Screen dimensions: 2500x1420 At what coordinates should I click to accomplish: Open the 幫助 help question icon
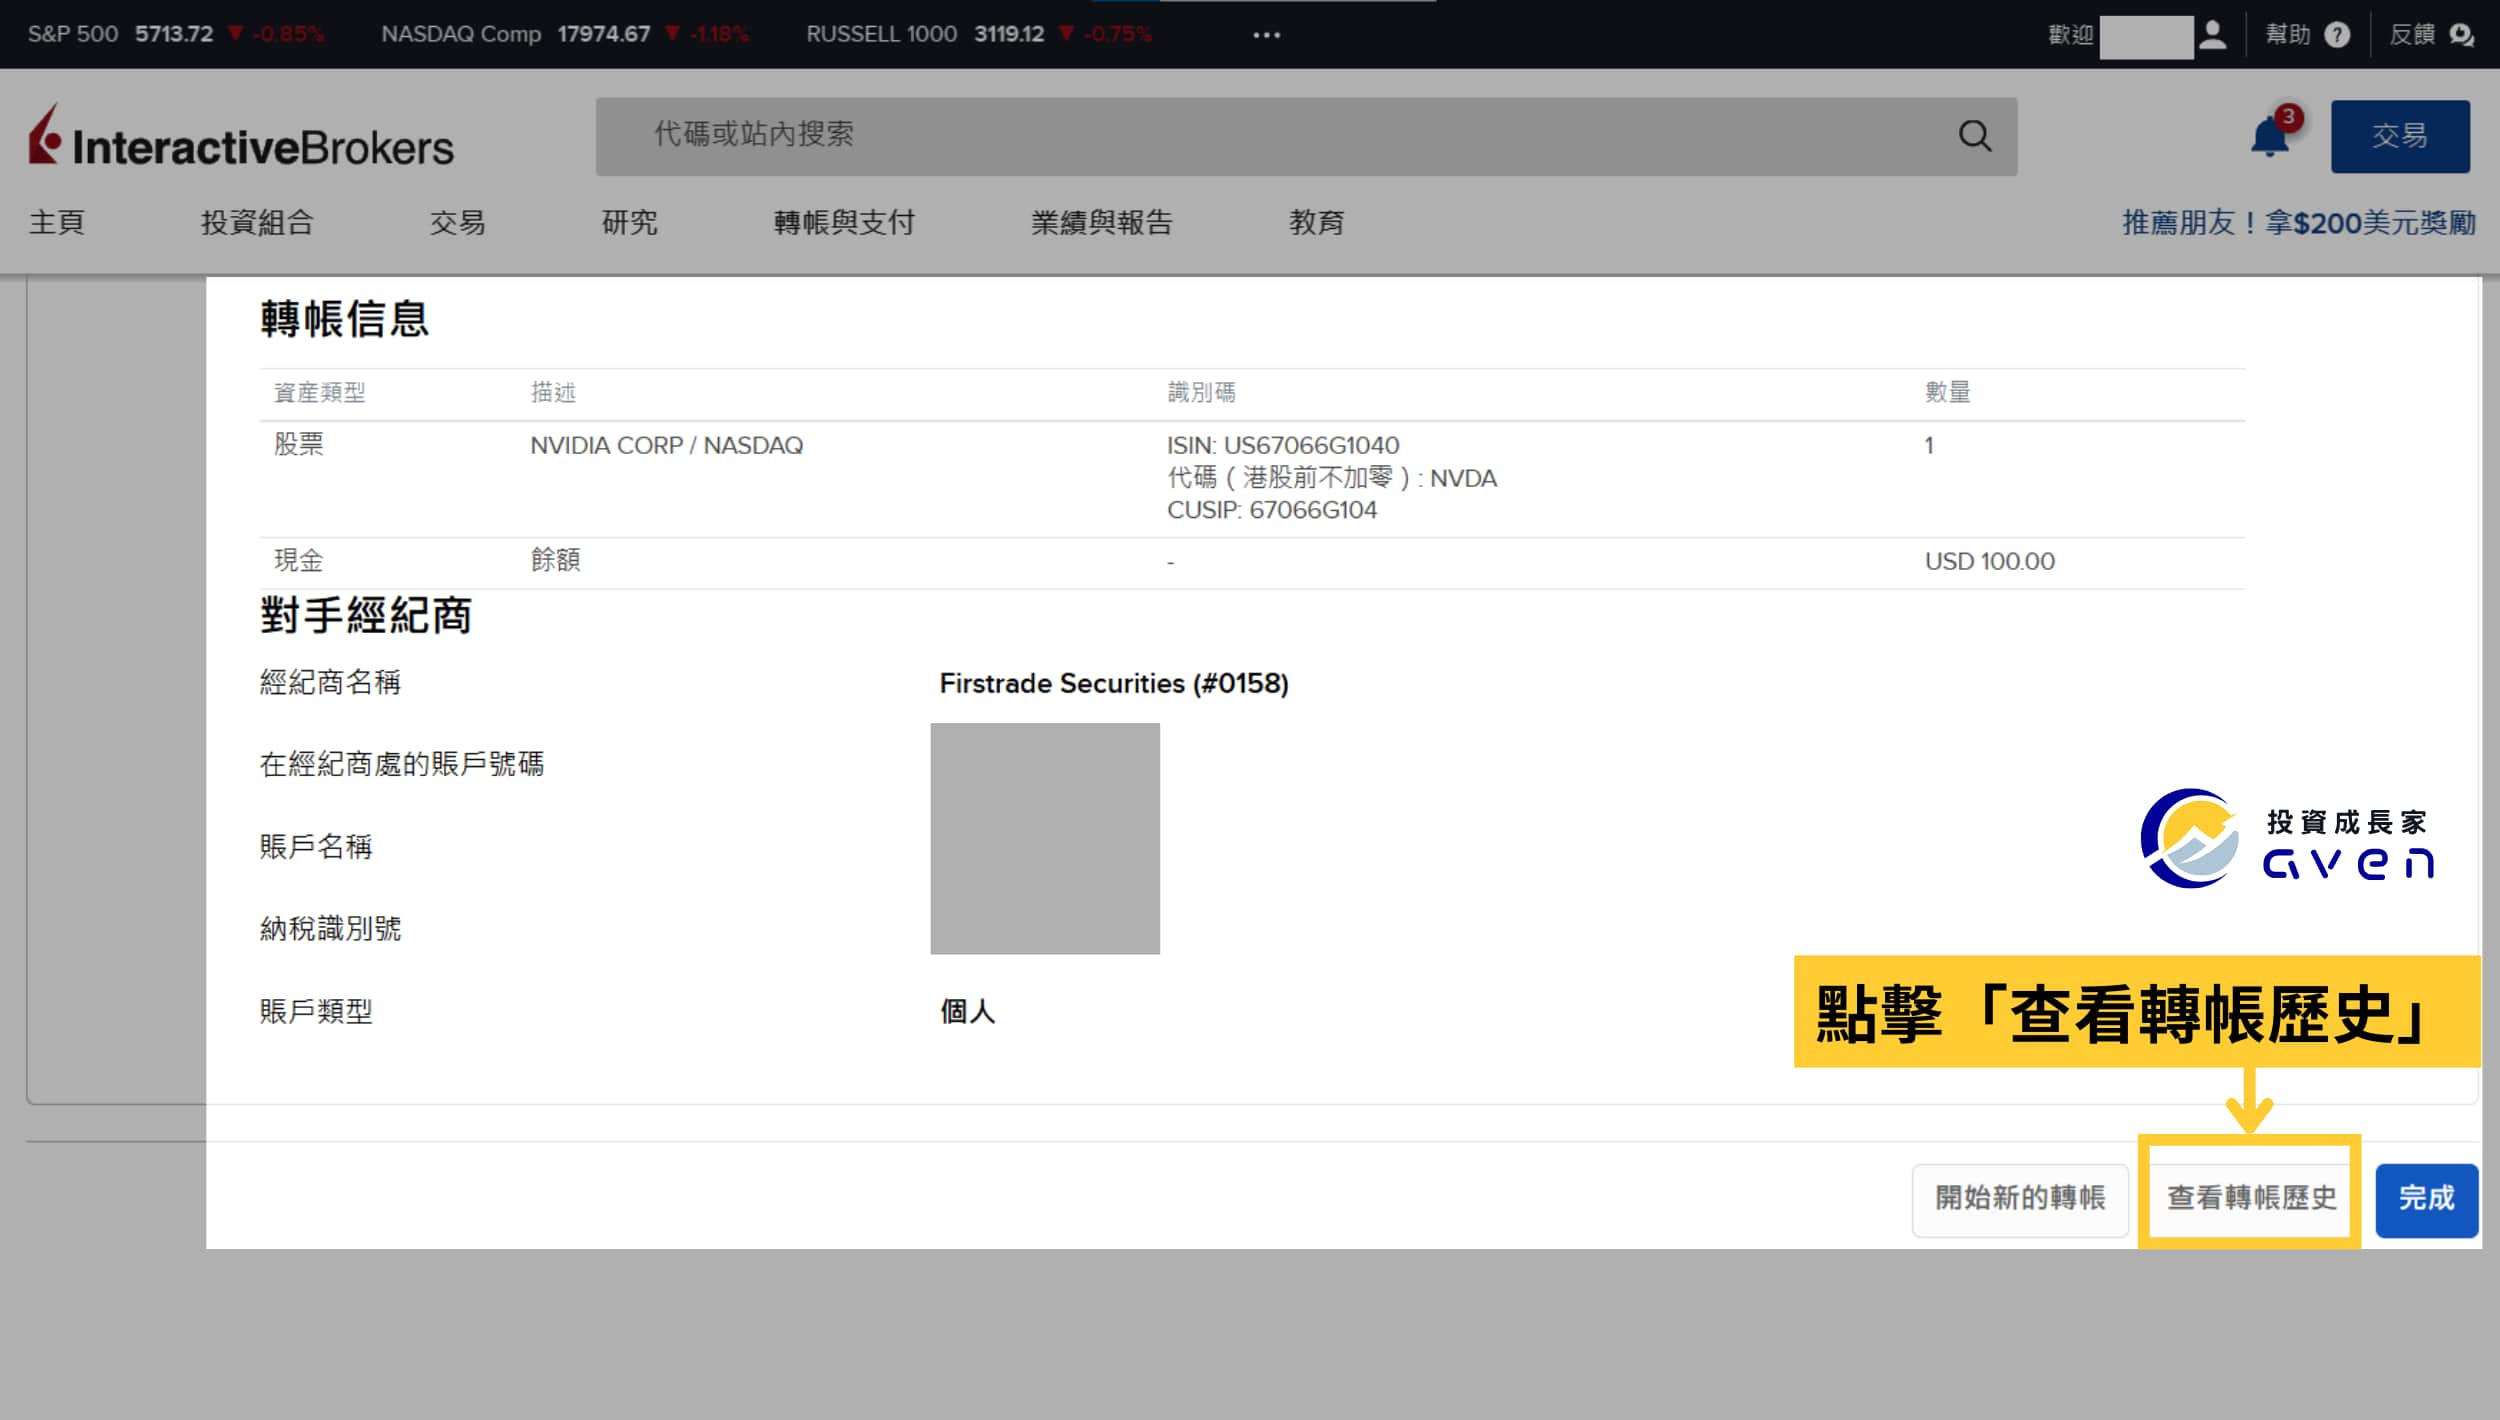point(2337,35)
